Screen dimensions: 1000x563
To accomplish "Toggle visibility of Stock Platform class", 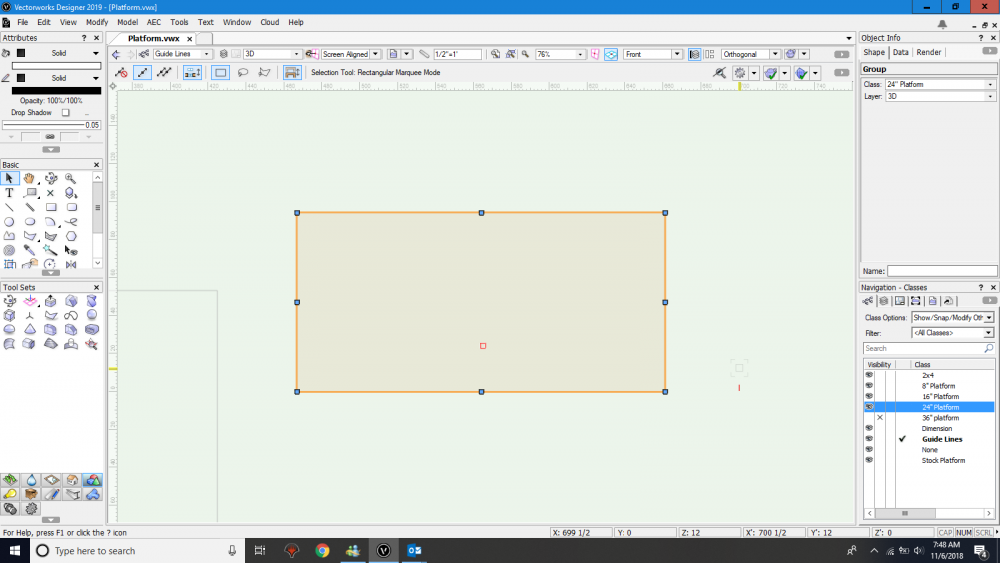I will click(869, 460).
